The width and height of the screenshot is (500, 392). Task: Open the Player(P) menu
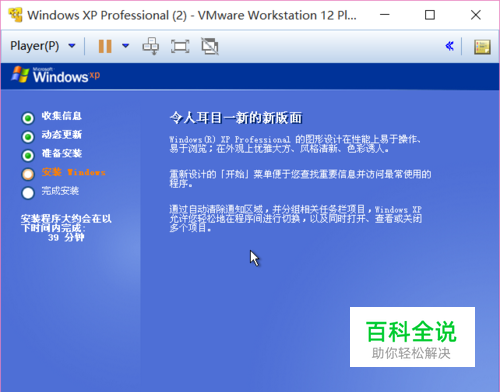pos(35,46)
